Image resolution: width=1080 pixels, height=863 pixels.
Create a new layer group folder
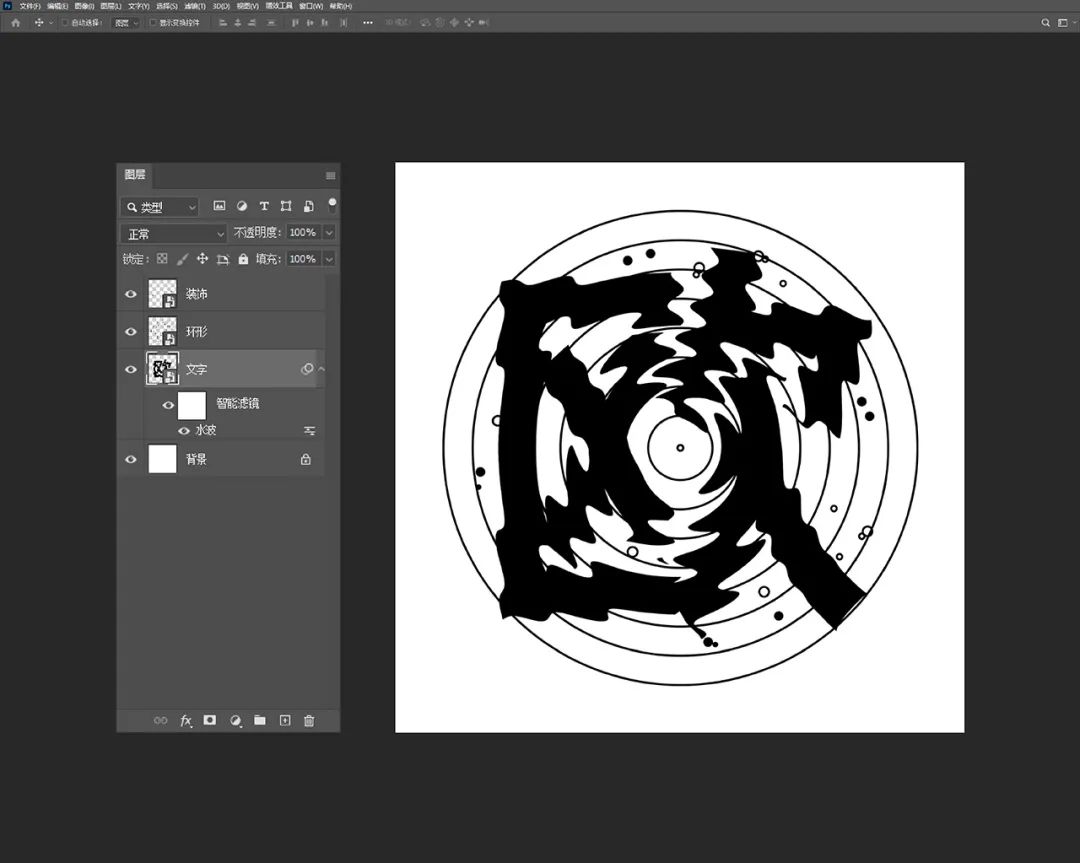pyautogui.click(x=260, y=720)
